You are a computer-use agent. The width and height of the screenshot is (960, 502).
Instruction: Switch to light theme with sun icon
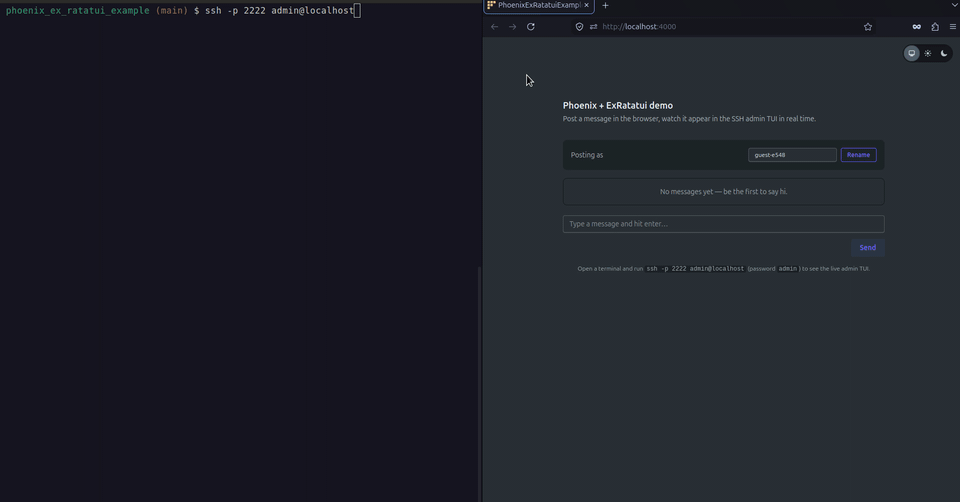coord(928,53)
